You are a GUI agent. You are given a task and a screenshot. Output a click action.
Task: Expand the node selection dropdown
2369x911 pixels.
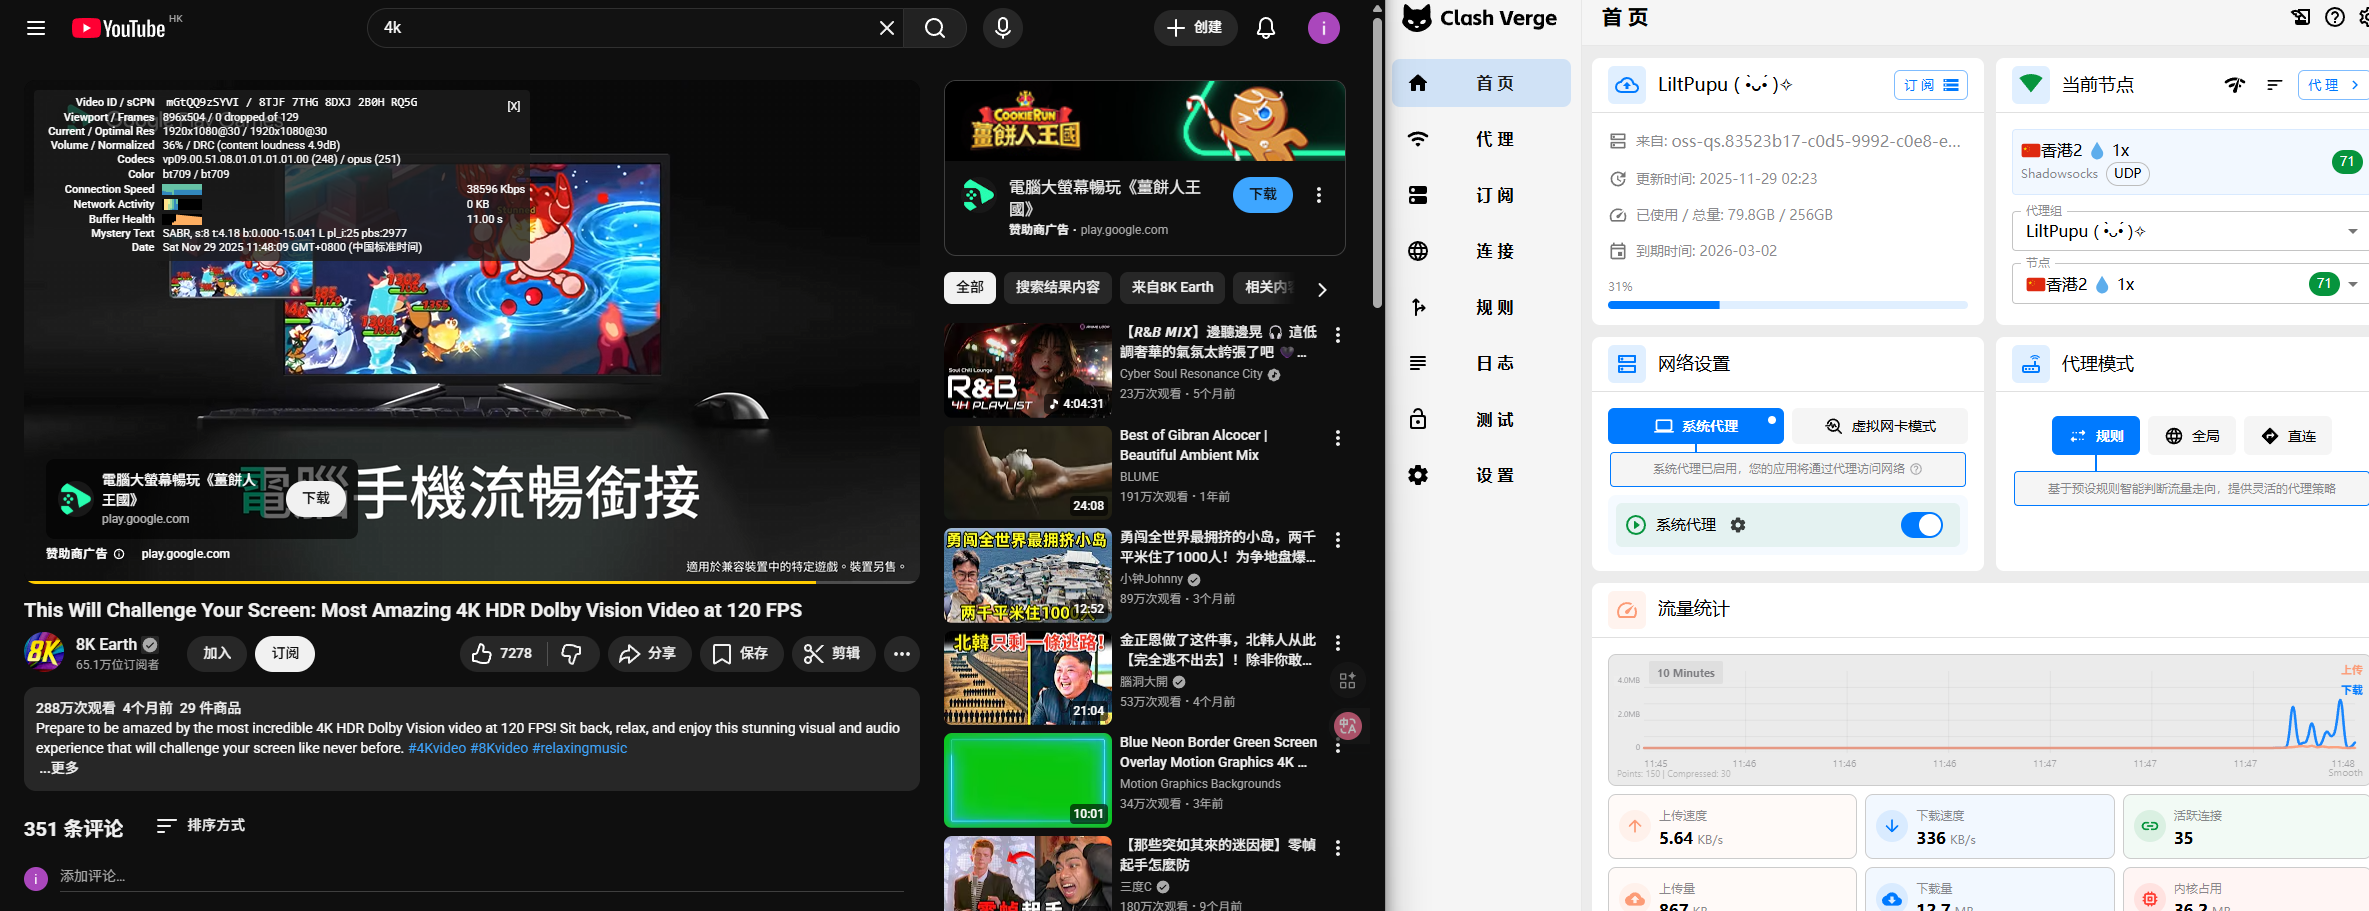(x=2352, y=285)
